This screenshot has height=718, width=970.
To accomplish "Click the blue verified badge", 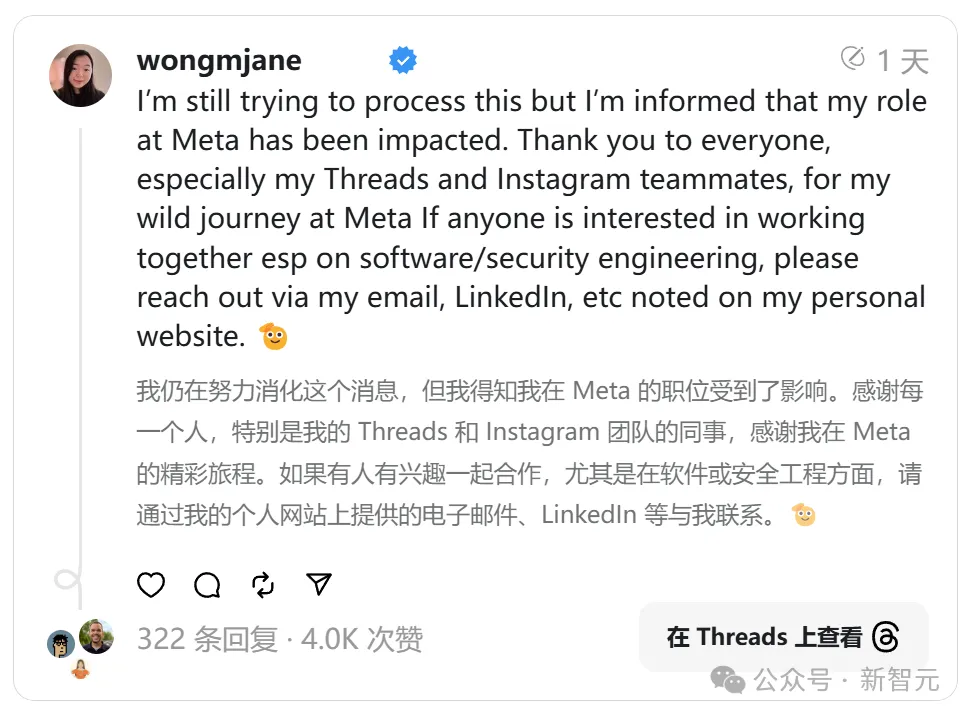I will (403, 61).
